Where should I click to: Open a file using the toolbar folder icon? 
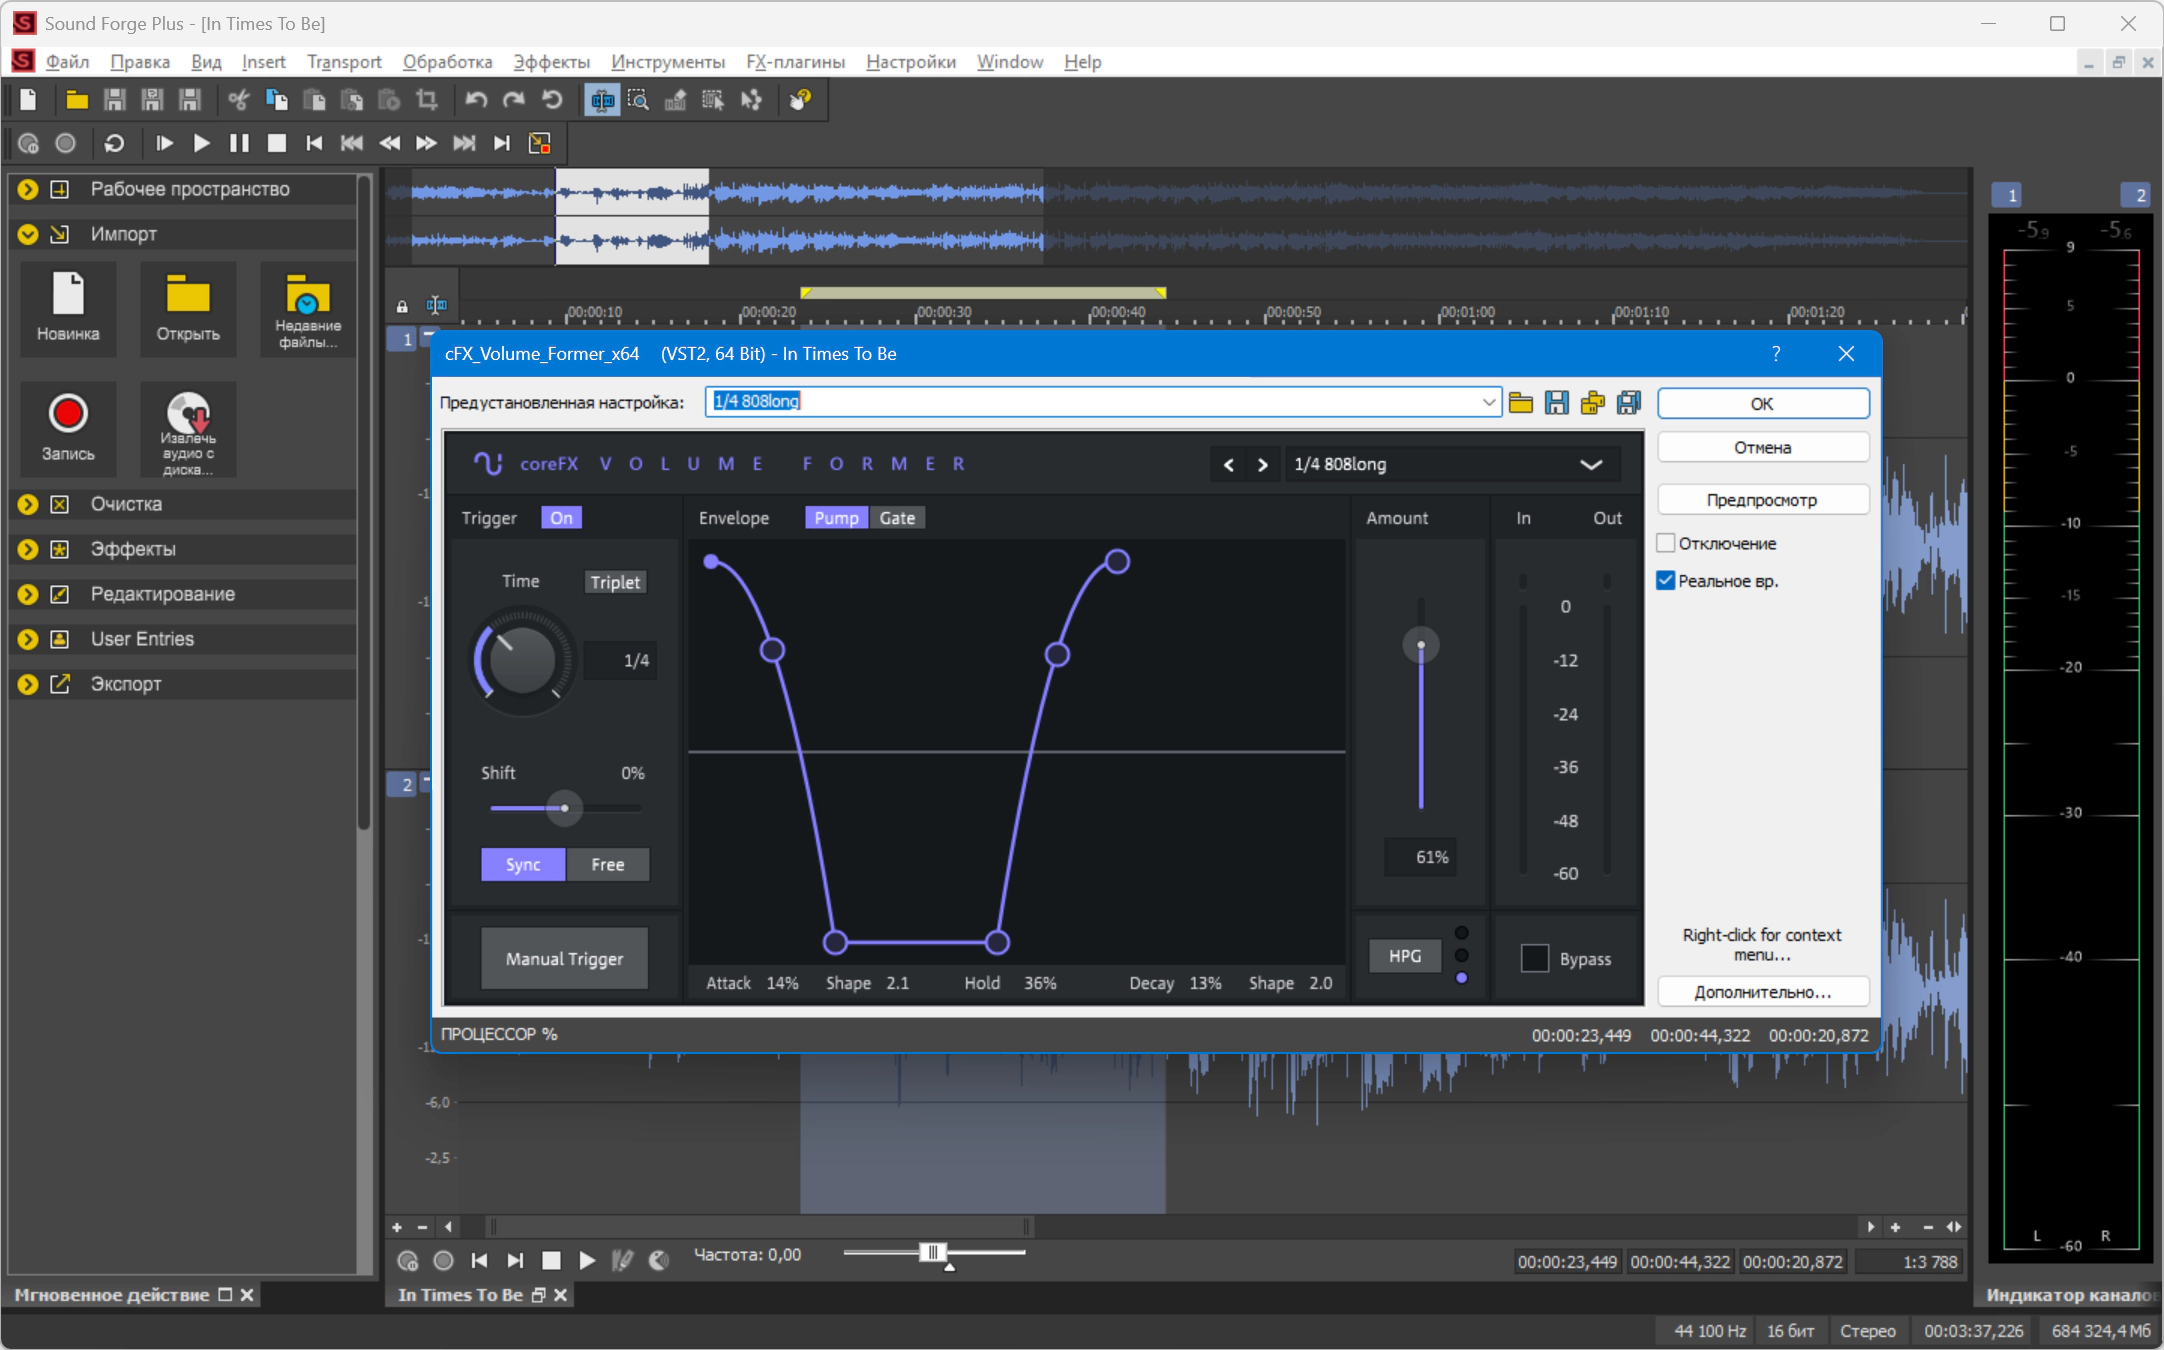(77, 100)
